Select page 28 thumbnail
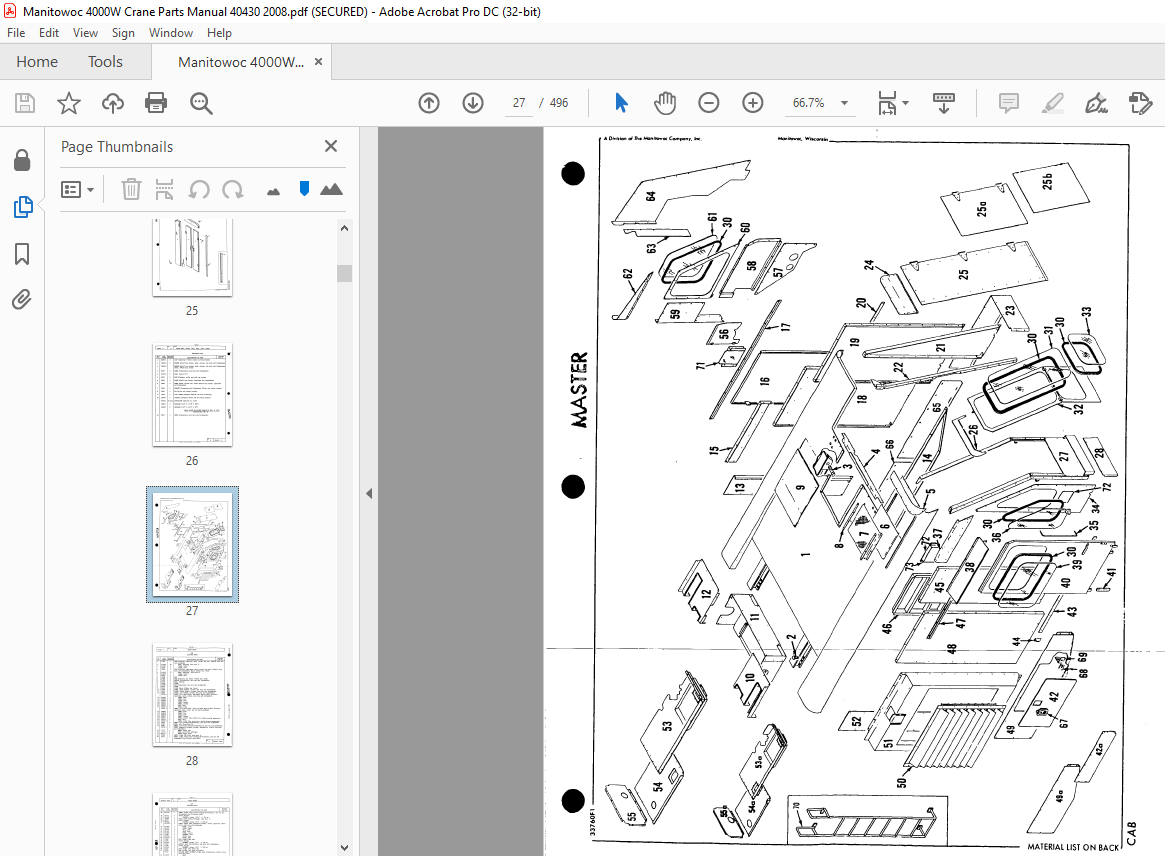 [x=192, y=695]
